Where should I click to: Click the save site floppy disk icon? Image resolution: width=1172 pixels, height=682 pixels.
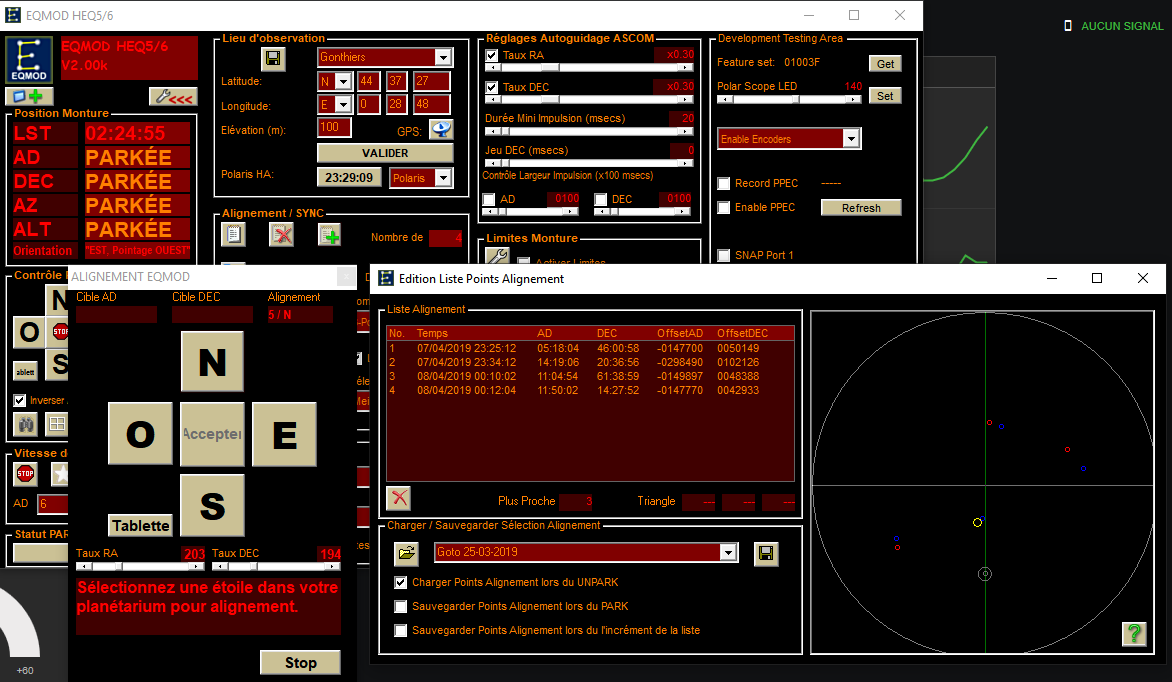click(273, 58)
